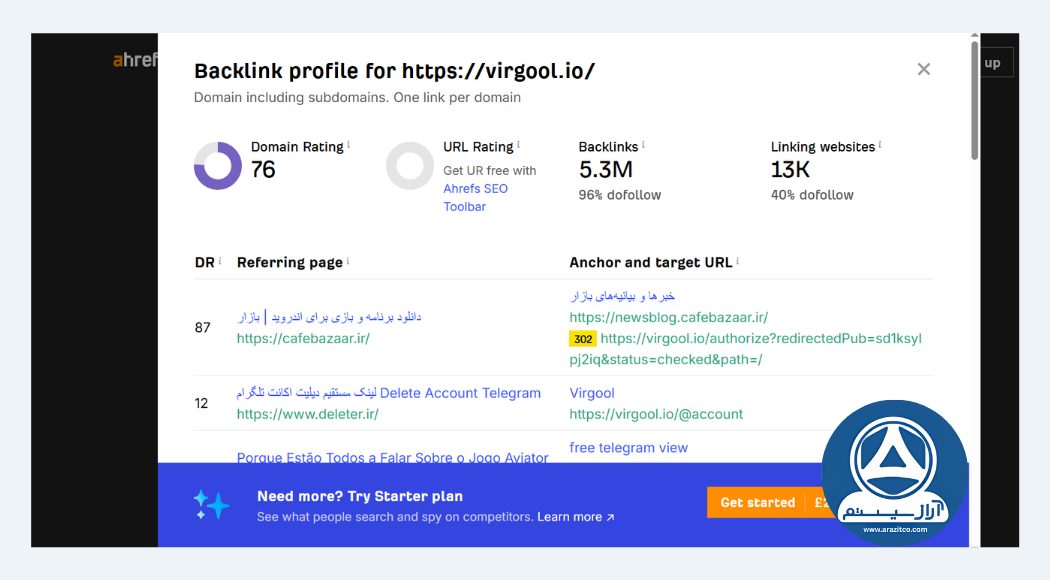
Task: Close the Backlink profile dialog
Action: [x=923, y=69]
